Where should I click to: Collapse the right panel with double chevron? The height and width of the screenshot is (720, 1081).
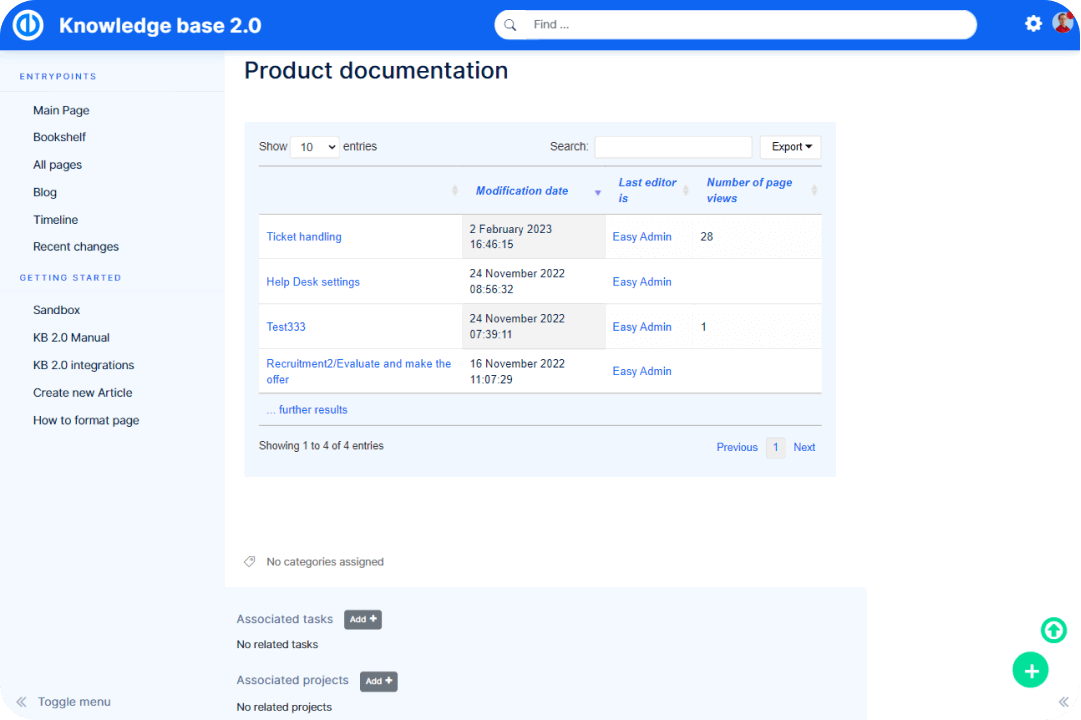1064,702
